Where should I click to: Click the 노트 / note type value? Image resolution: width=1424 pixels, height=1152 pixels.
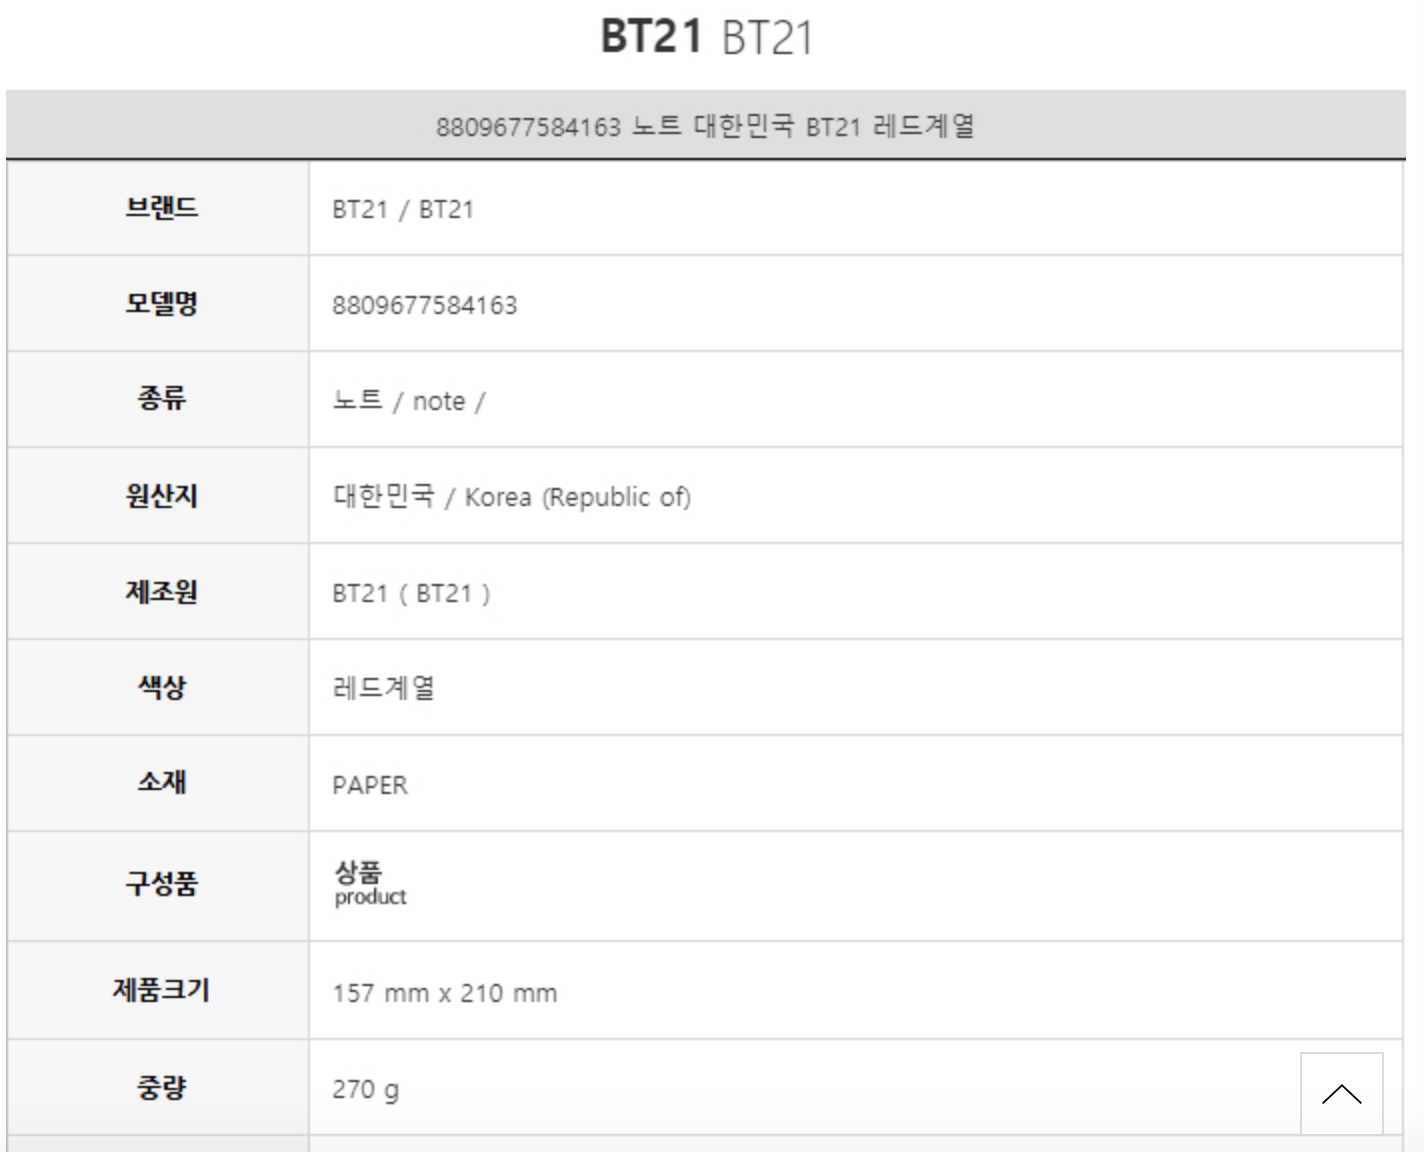tap(408, 401)
